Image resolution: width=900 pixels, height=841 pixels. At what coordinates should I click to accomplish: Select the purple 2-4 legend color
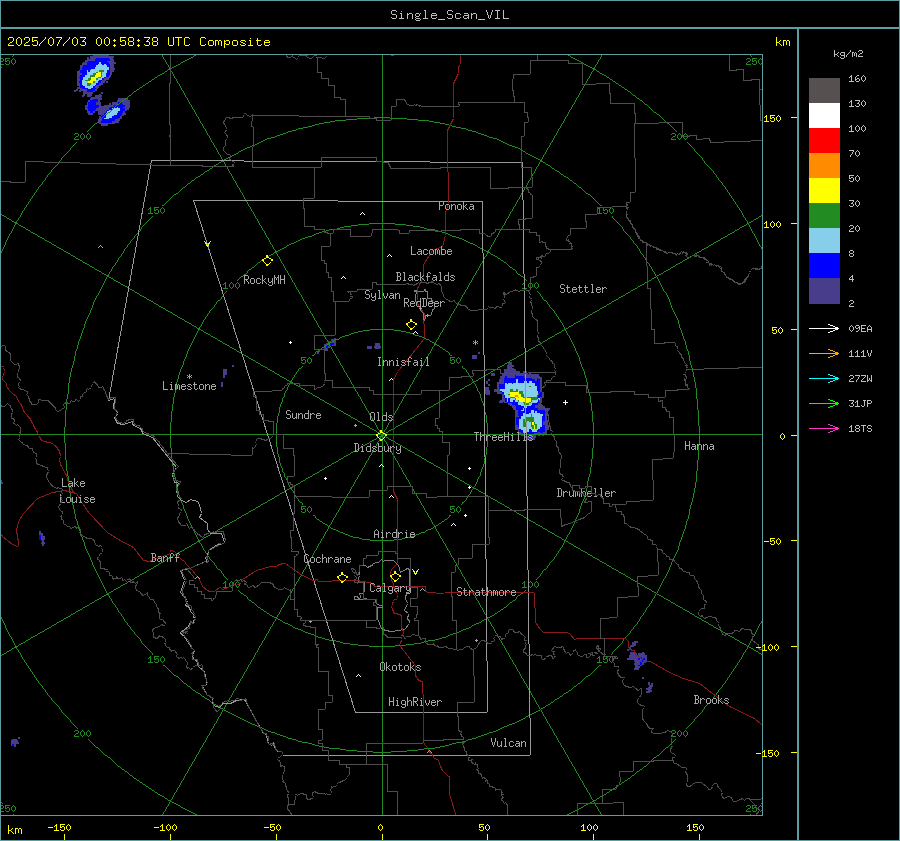coord(824,290)
